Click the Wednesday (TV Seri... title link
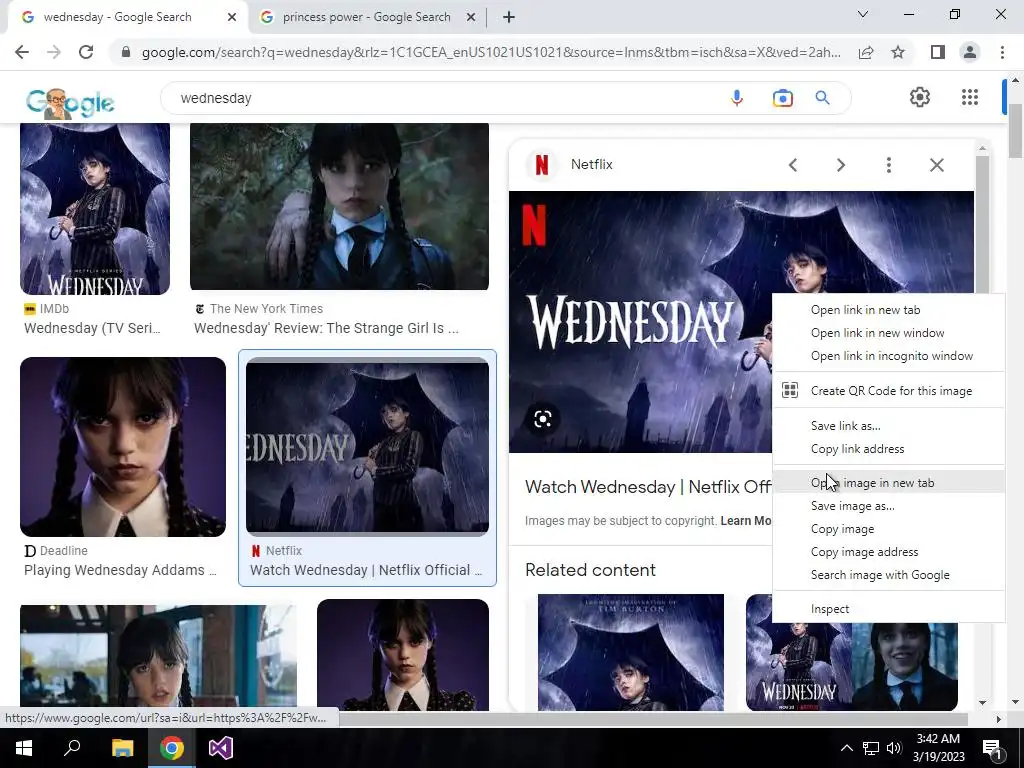1024x768 pixels. 92,328
